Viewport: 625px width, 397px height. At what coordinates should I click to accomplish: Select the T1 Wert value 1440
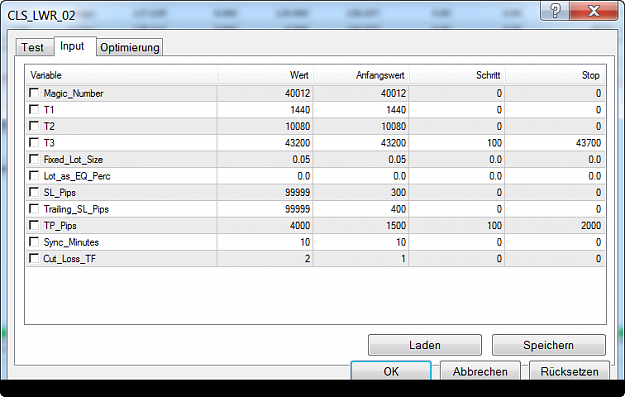pyautogui.click(x=300, y=110)
